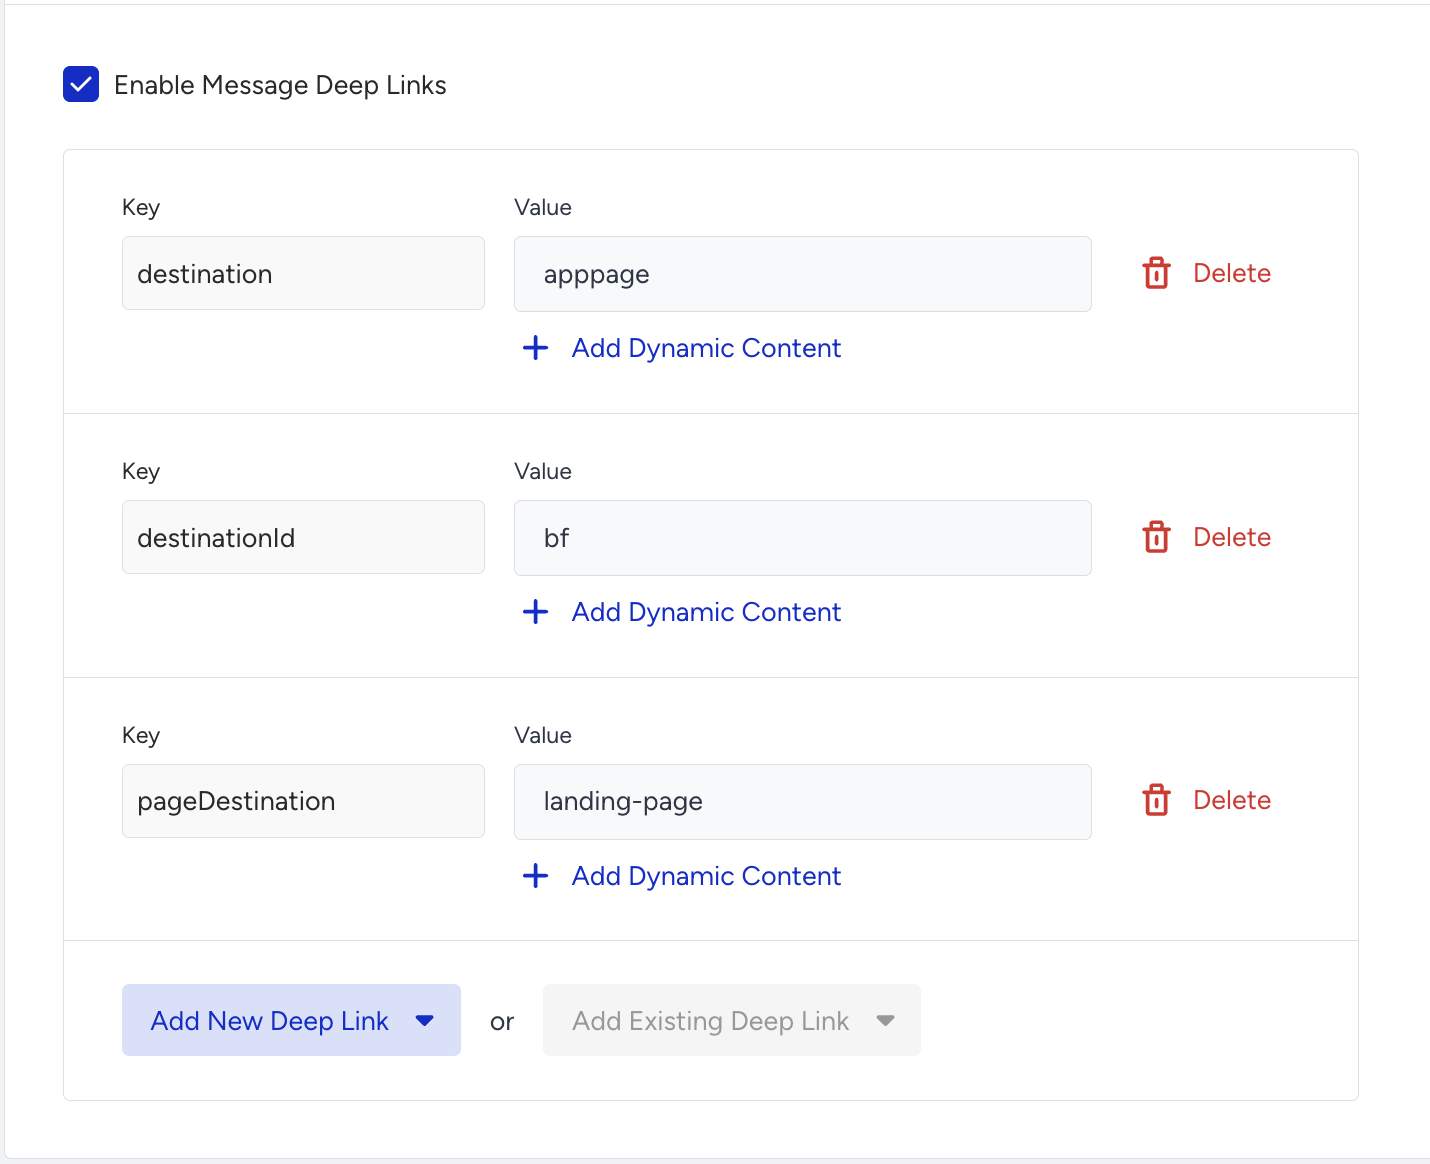Click the trash icon for the pageDestination row

(1156, 800)
